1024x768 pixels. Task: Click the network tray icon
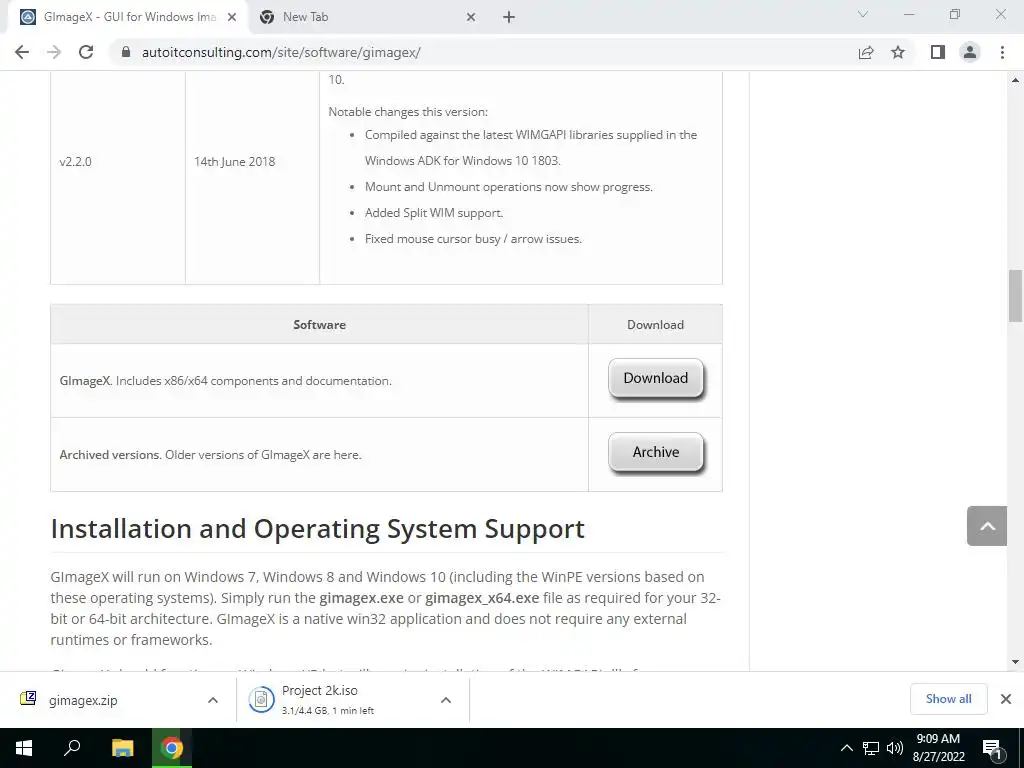click(871, 748)
